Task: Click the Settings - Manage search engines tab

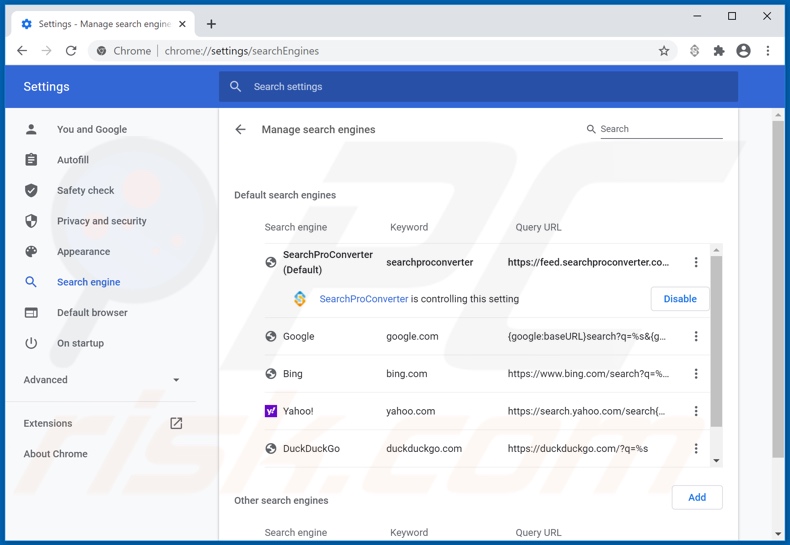Action: click(x=103, y=24)
